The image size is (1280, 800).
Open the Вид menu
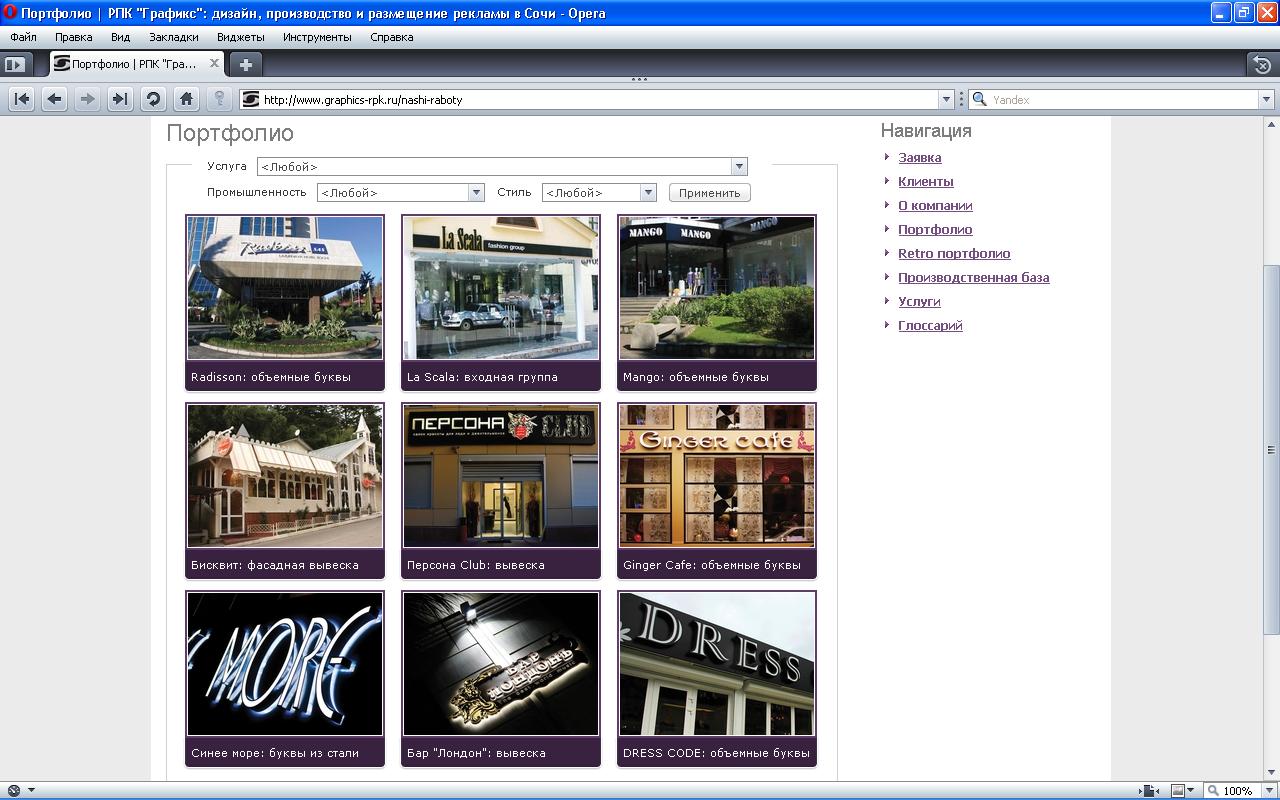tap(121, 37)
